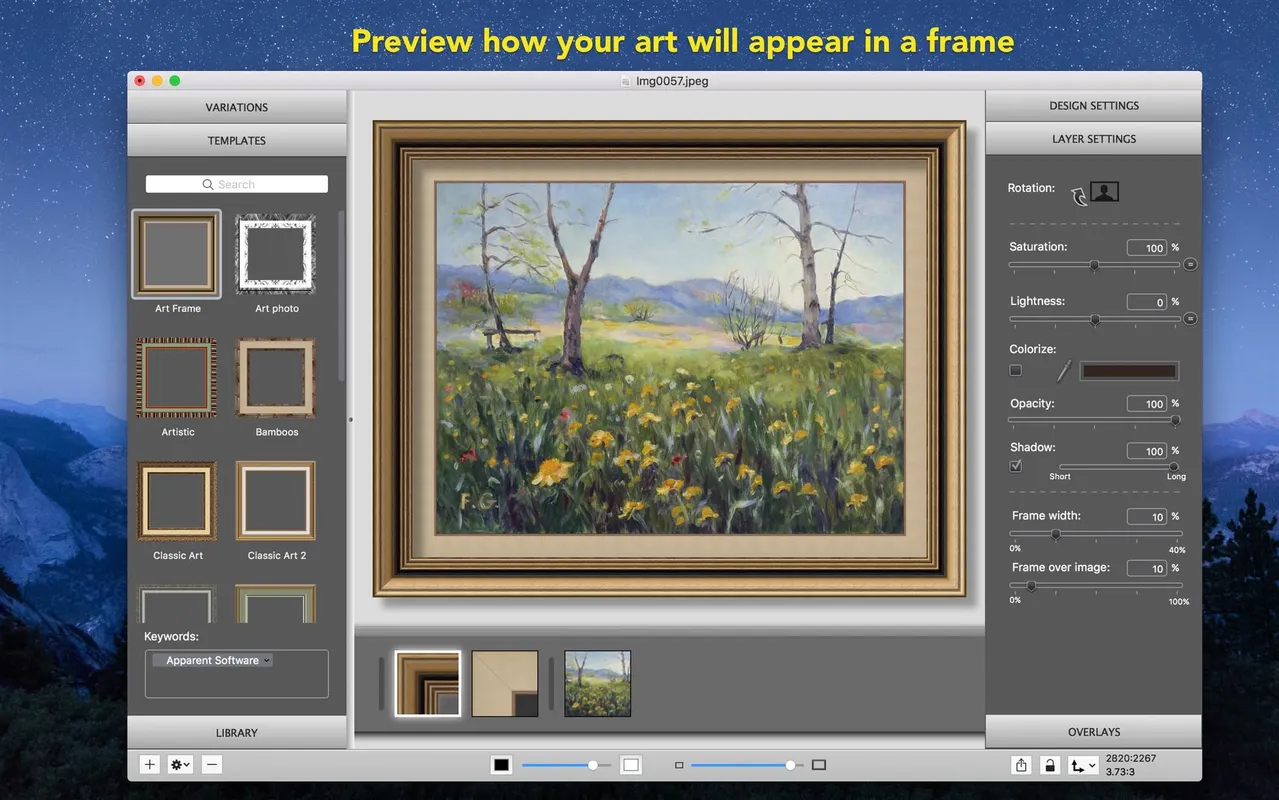The image size is (1279, 800).
Task: Open the Library panel
Action: [237, 732]
